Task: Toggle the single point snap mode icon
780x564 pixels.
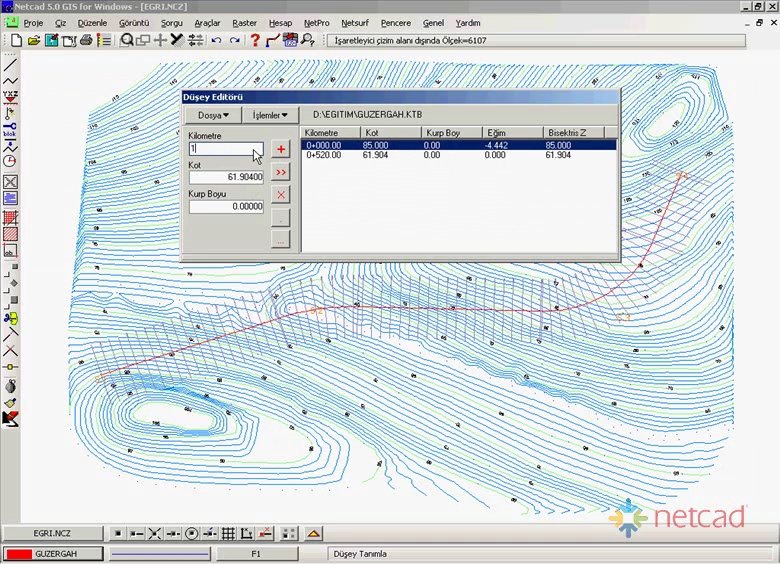Action: (118, 534)
